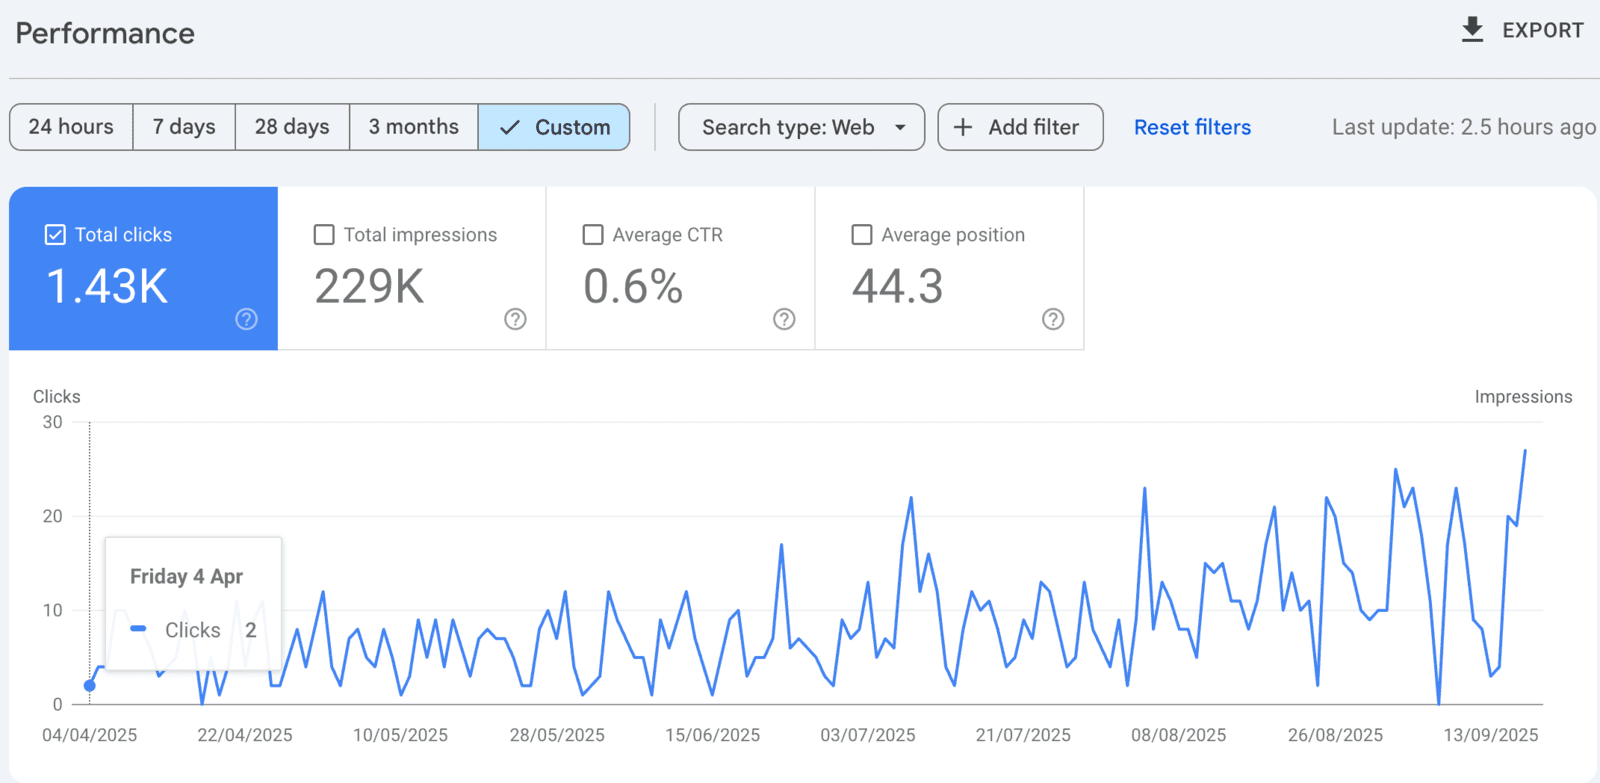
Task: Select the 24 hours date range
Action: (71, 127)
